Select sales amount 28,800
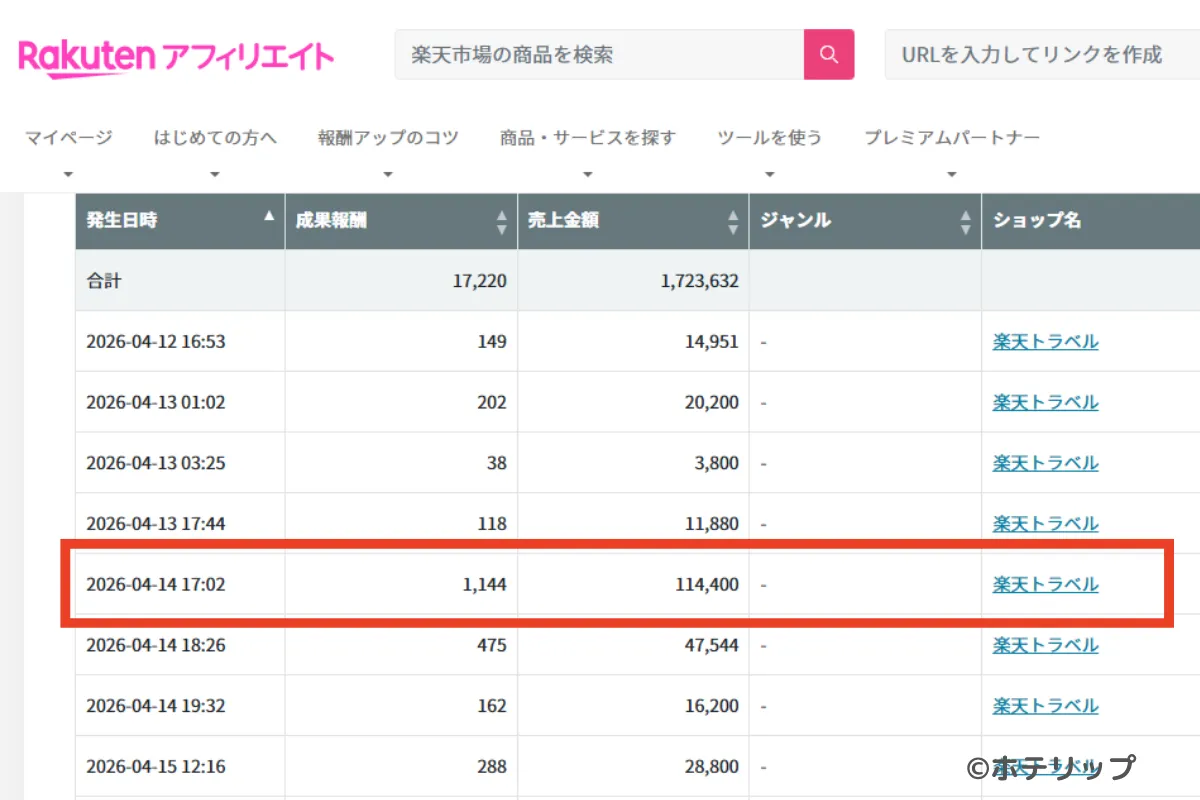 (x=711, y=767)
